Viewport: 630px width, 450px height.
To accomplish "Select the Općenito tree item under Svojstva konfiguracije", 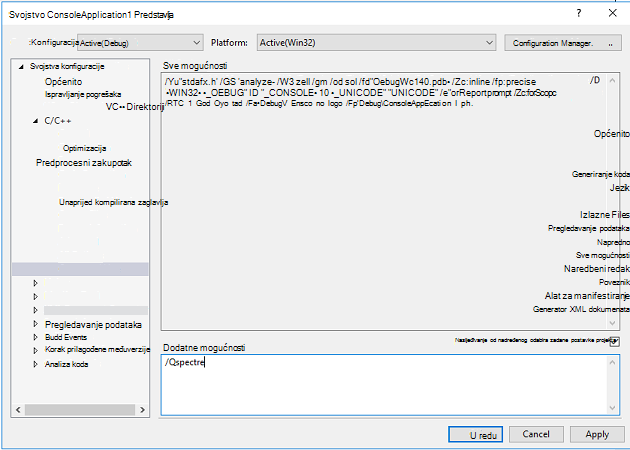I will (x=63, y=82).
